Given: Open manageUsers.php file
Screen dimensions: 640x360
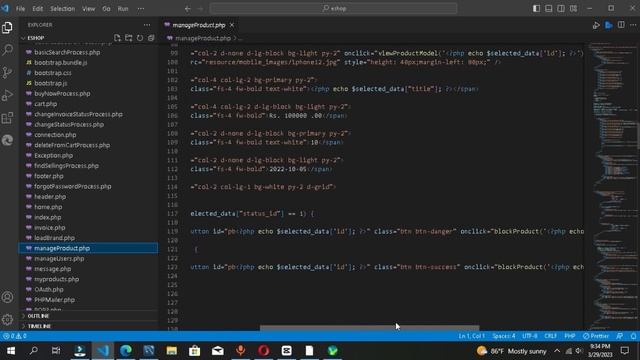Looking at the screenshot, I should tap(59, 258).
